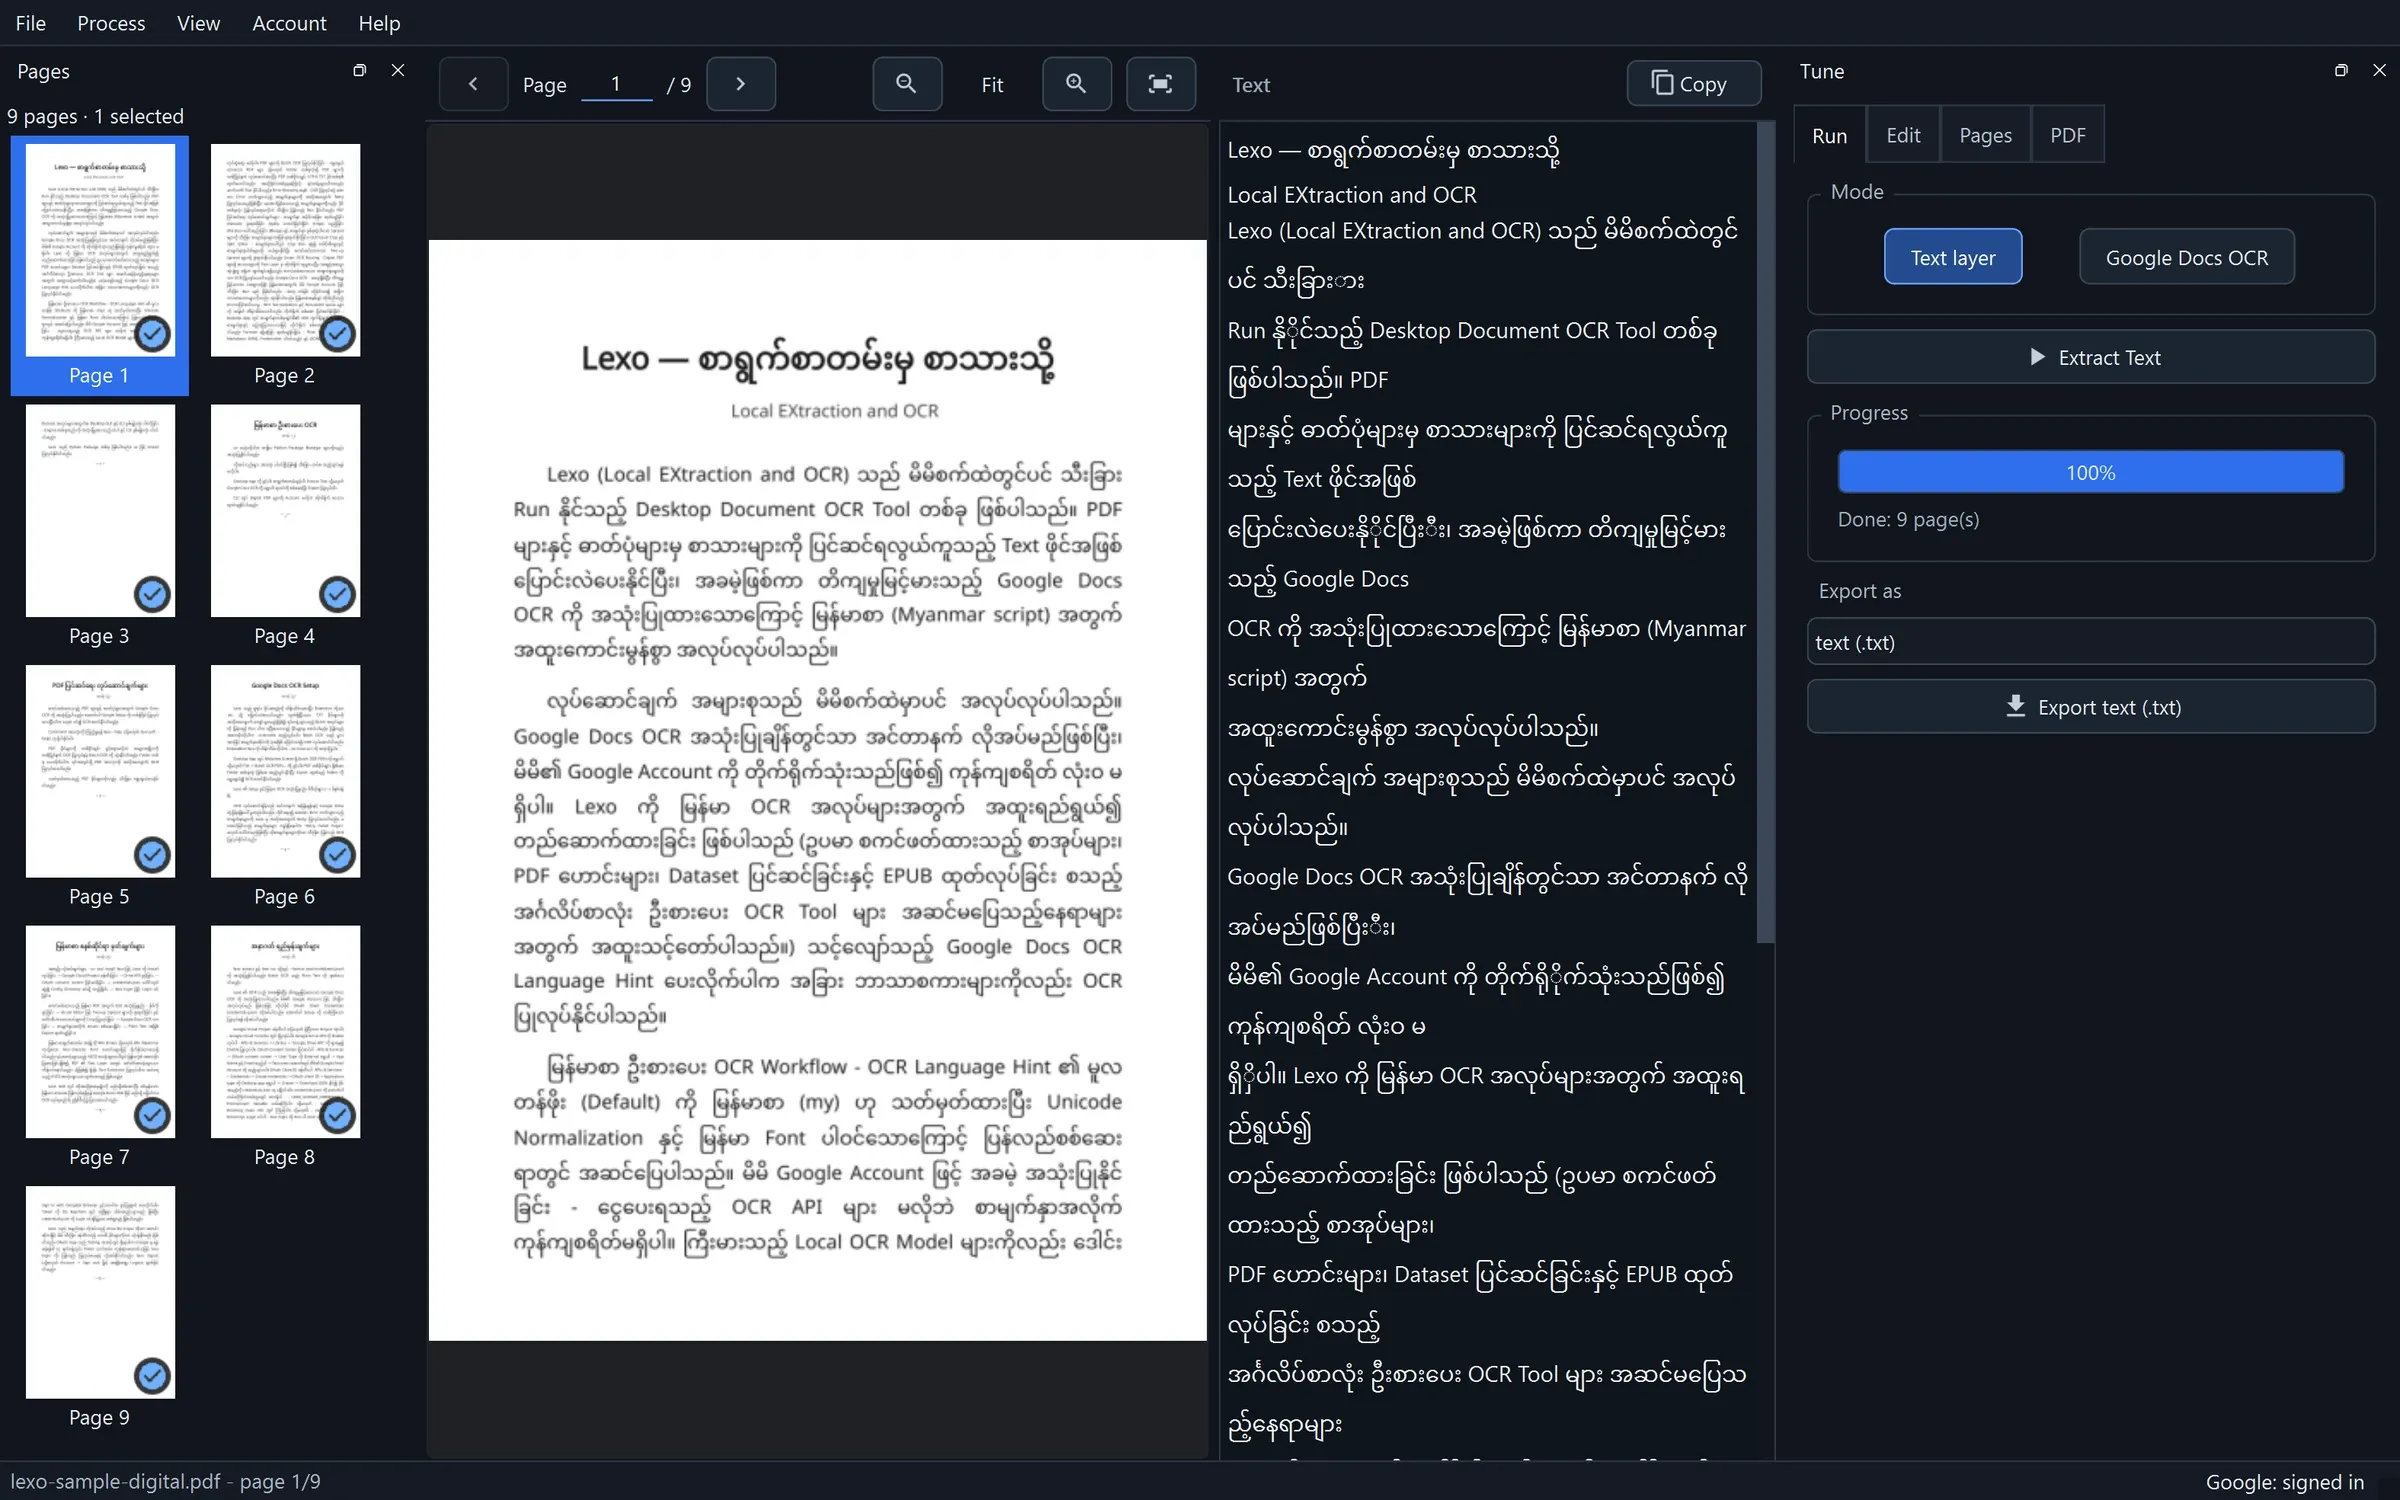Toggle the checkmark on Page 2 thumbnail

(x=337, y=334)
